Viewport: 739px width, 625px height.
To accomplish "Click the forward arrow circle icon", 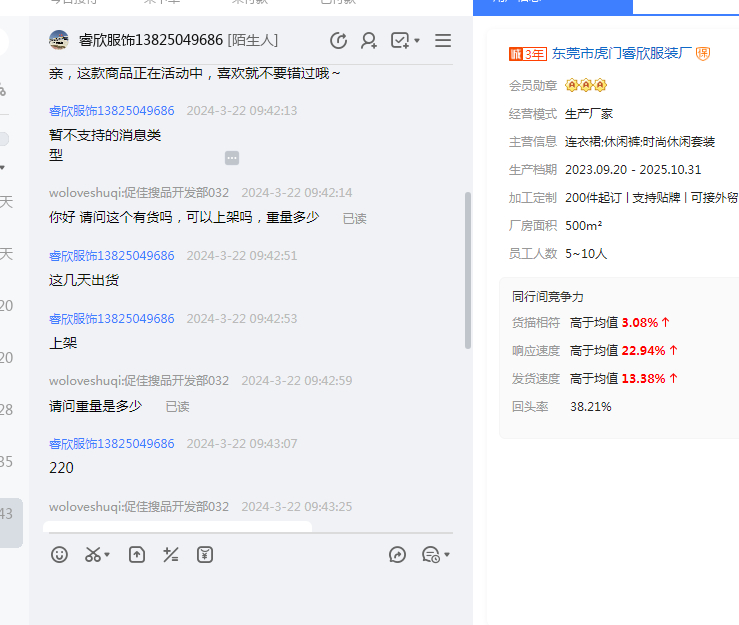I will point(397,554).
